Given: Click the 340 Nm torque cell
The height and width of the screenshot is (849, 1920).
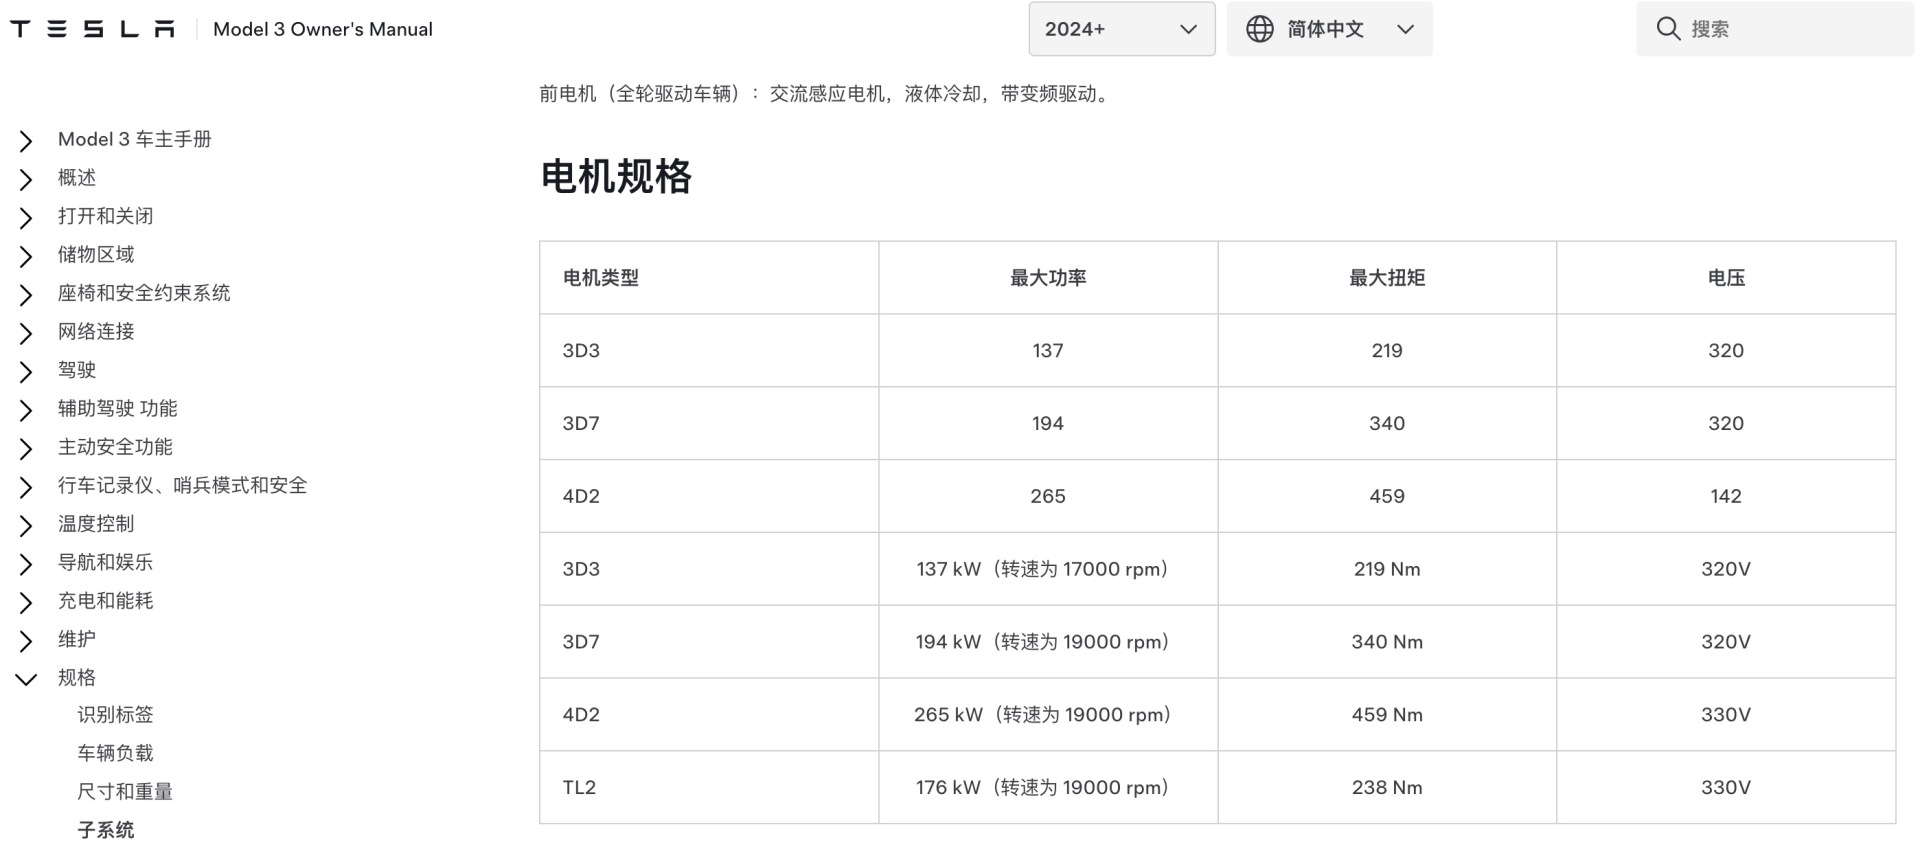Looking at the screenshot, I should pos(1387,642).
